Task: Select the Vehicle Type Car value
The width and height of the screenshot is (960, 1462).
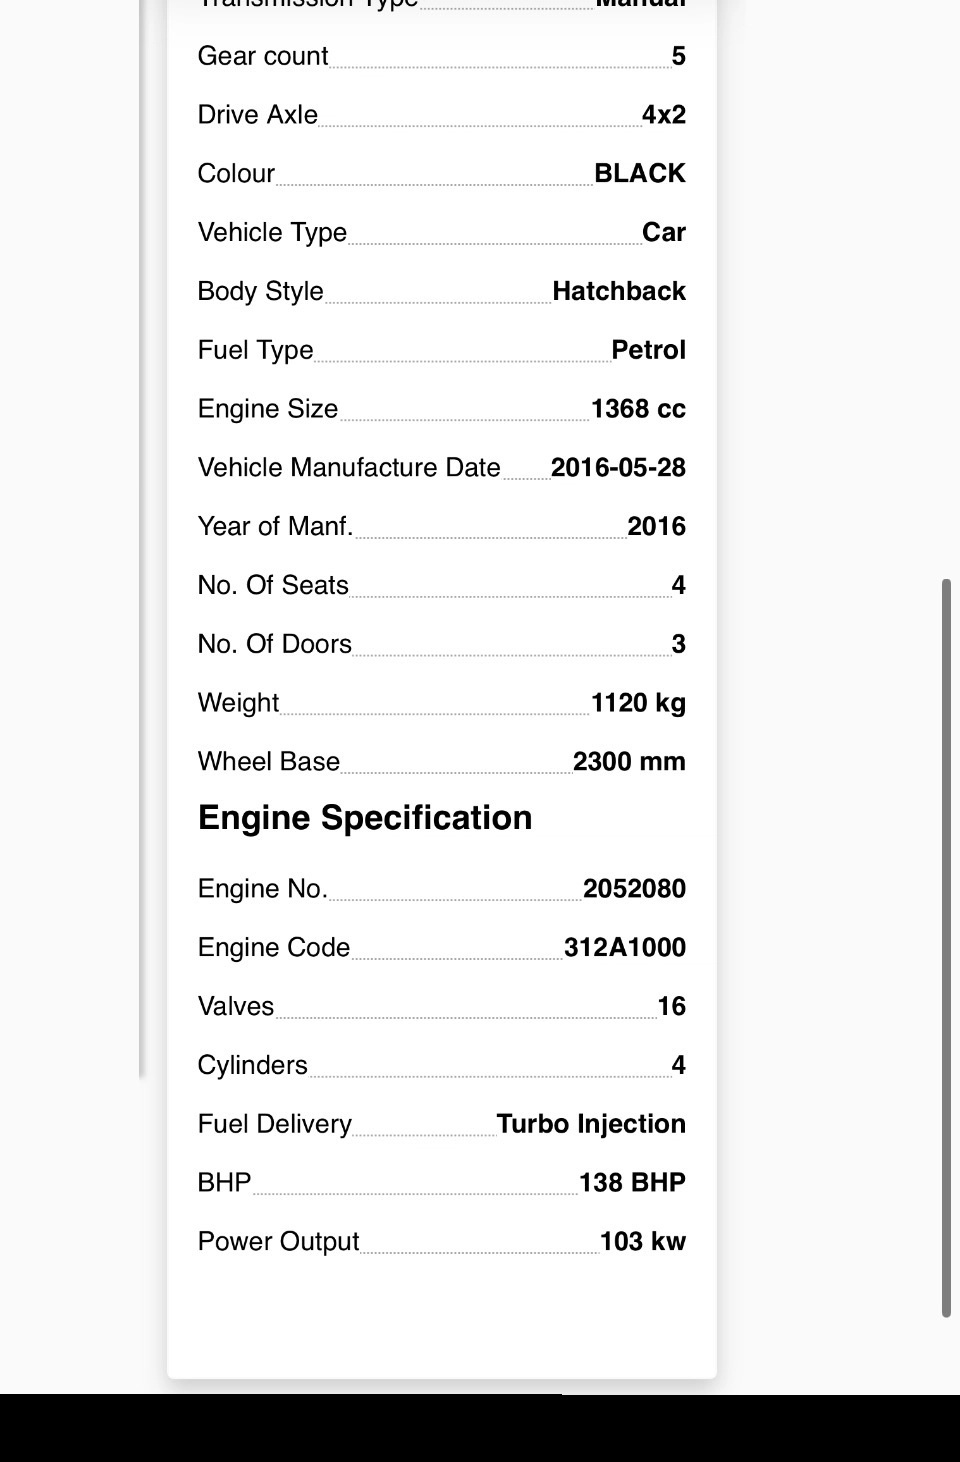Action: tap(664, 232)
